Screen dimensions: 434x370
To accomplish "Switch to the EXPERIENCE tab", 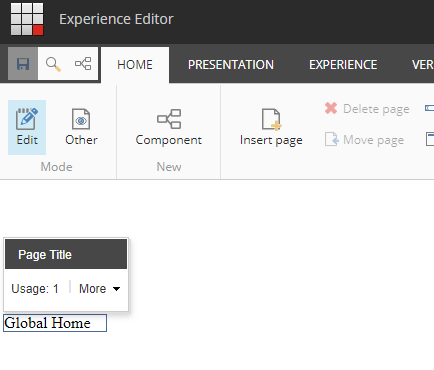I will pyautogui.click(x=343, y=65).
